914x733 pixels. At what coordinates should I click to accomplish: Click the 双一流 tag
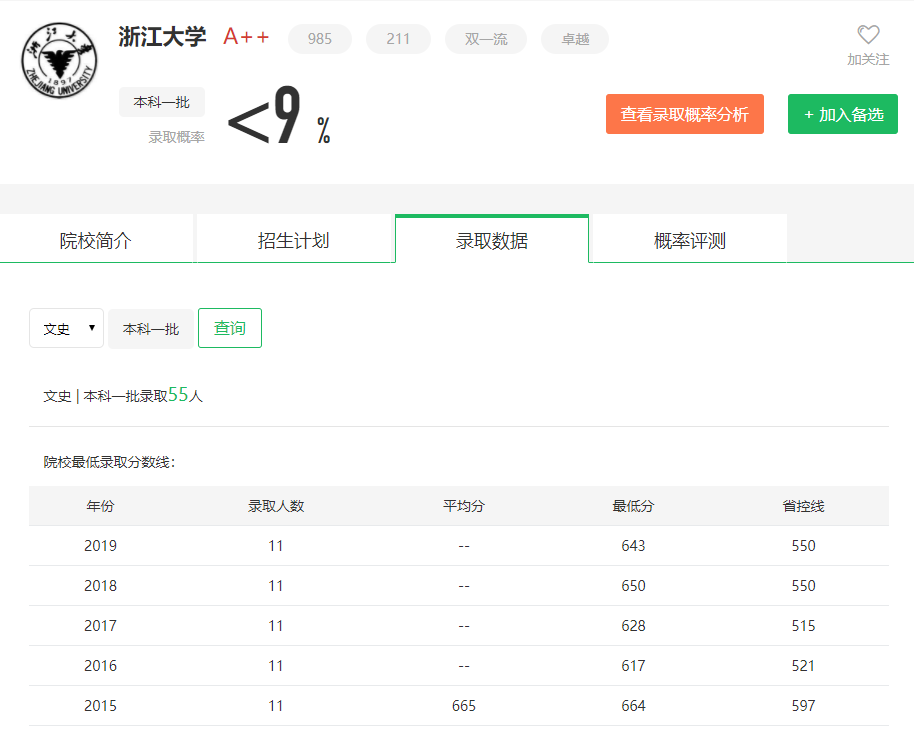click(486, 39)
